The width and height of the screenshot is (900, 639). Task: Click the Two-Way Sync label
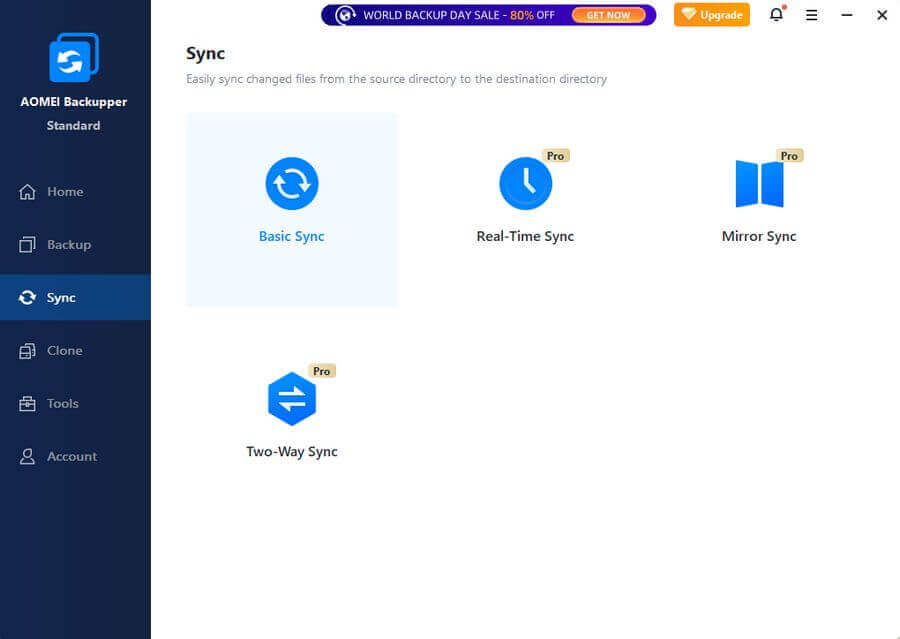[292, 452]
